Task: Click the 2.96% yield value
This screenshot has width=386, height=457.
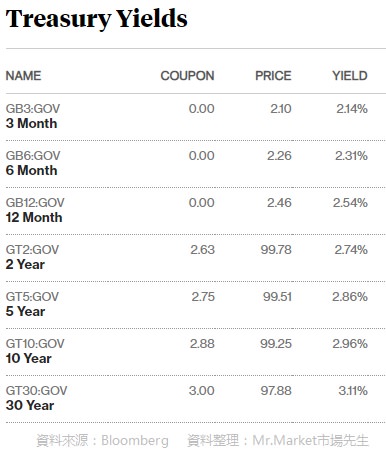Action: tap(350, 344)
